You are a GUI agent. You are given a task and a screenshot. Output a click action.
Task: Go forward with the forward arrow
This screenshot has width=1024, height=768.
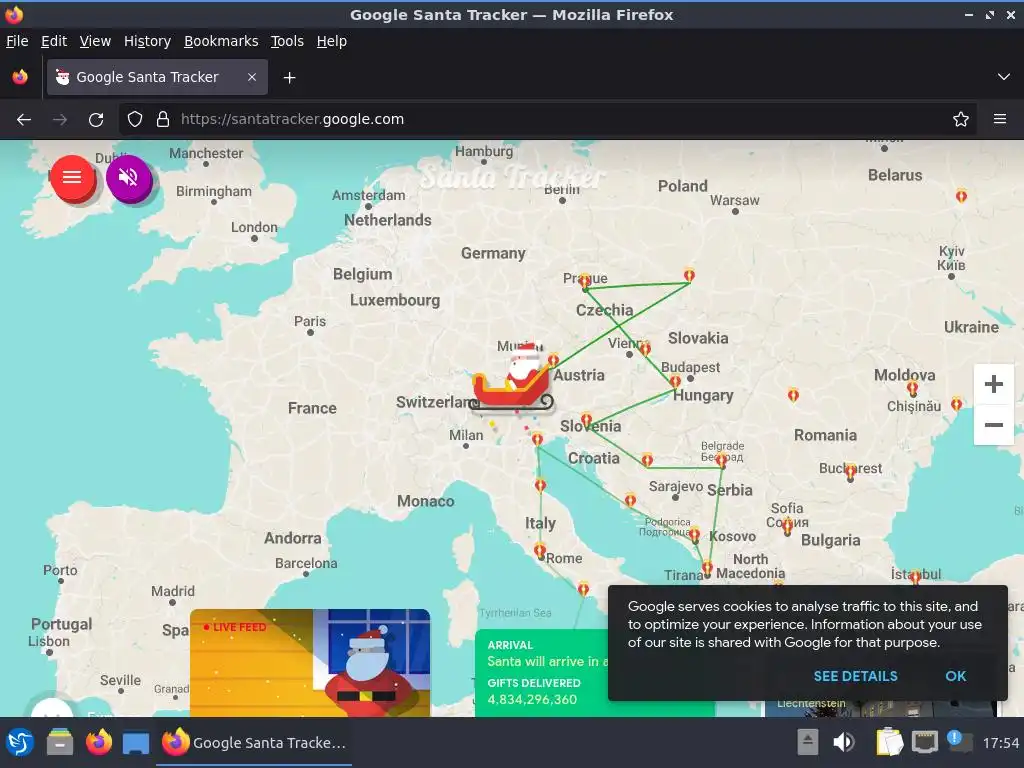coord(60,120)
